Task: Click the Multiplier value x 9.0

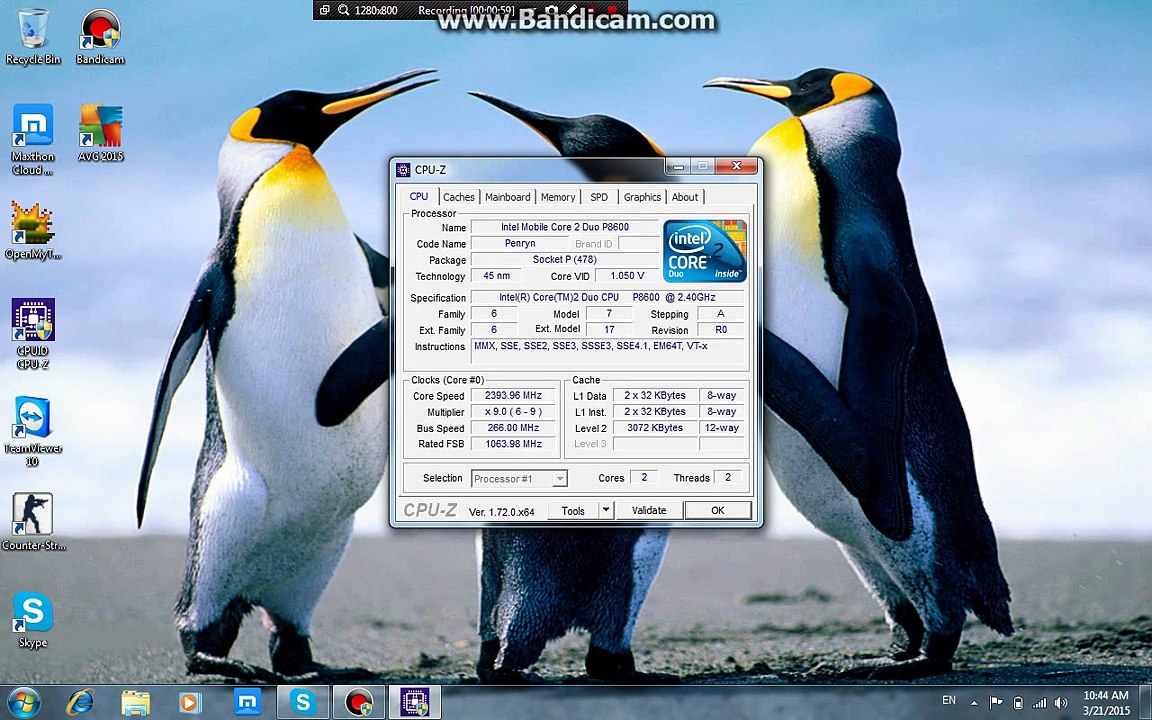Action: click(x=513, y=411)
